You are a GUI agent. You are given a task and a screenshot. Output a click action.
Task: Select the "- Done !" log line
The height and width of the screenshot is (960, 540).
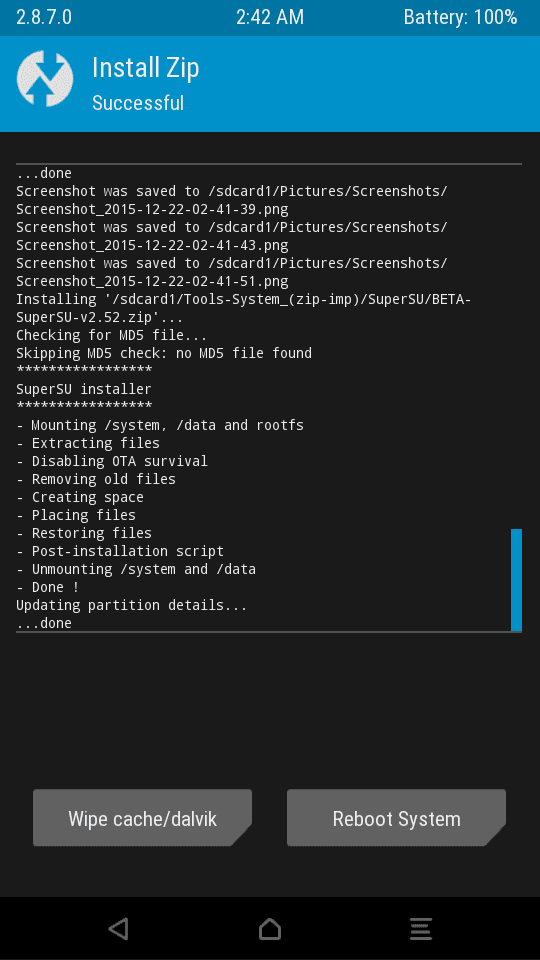pyautogui.click(x=48, y=587)
